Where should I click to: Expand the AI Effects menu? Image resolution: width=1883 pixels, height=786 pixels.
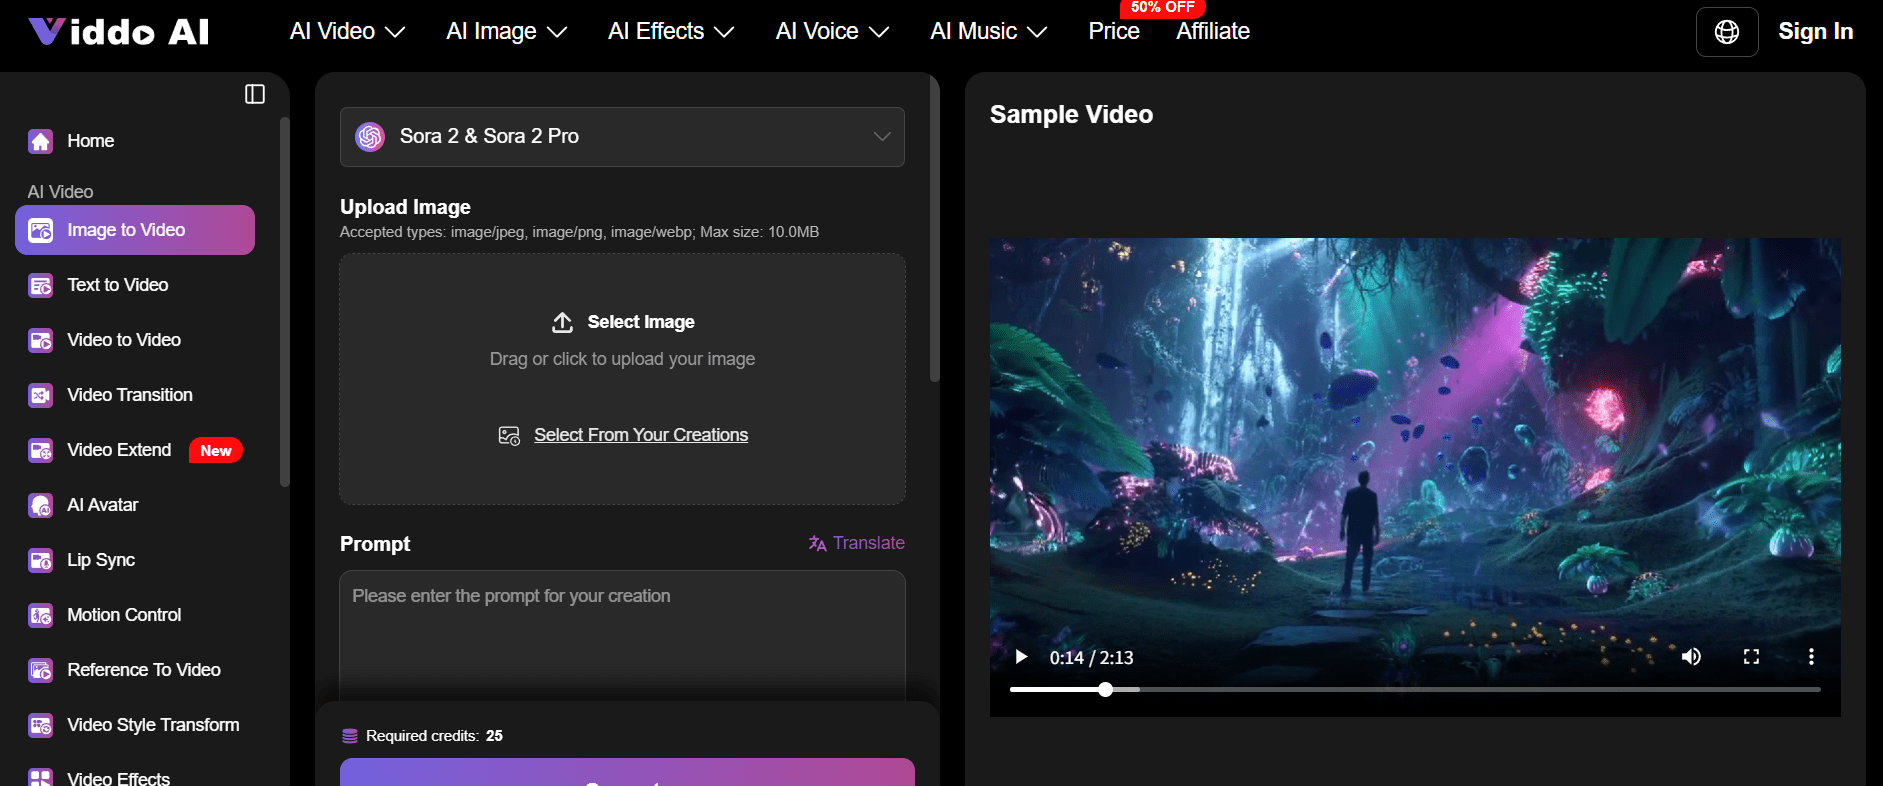tap(670, 32)
